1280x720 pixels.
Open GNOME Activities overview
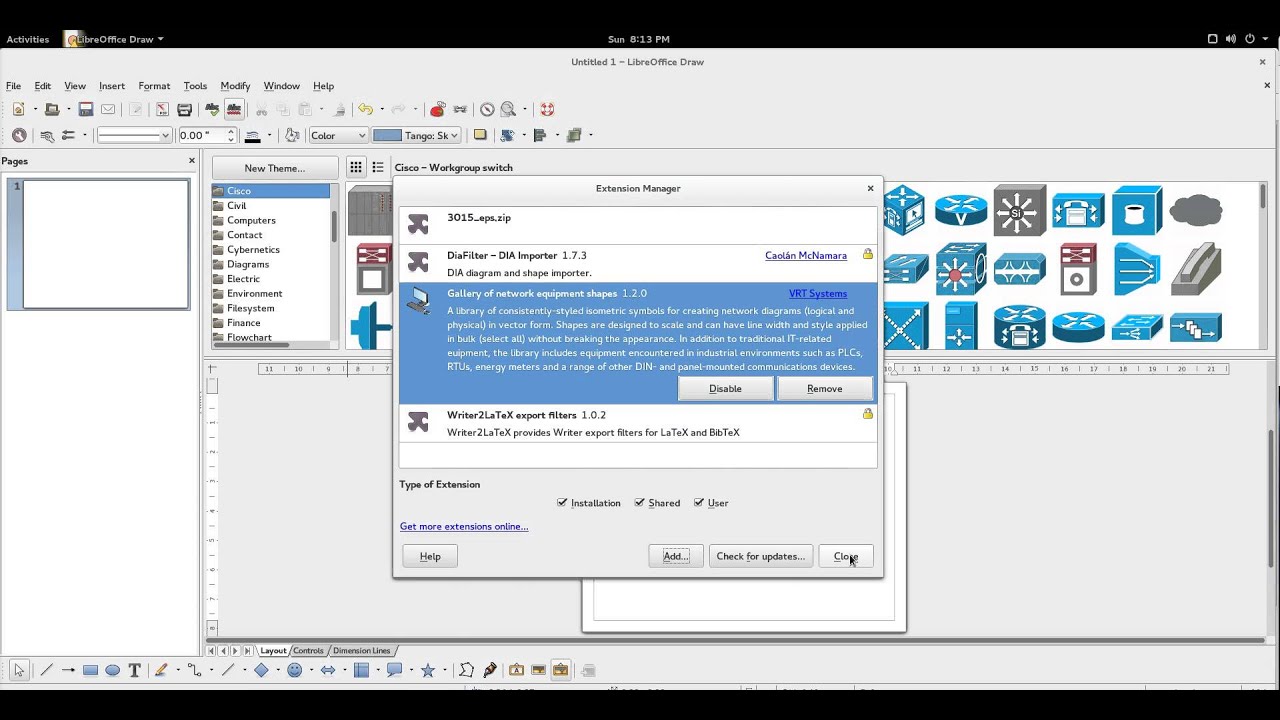point(28,39)
